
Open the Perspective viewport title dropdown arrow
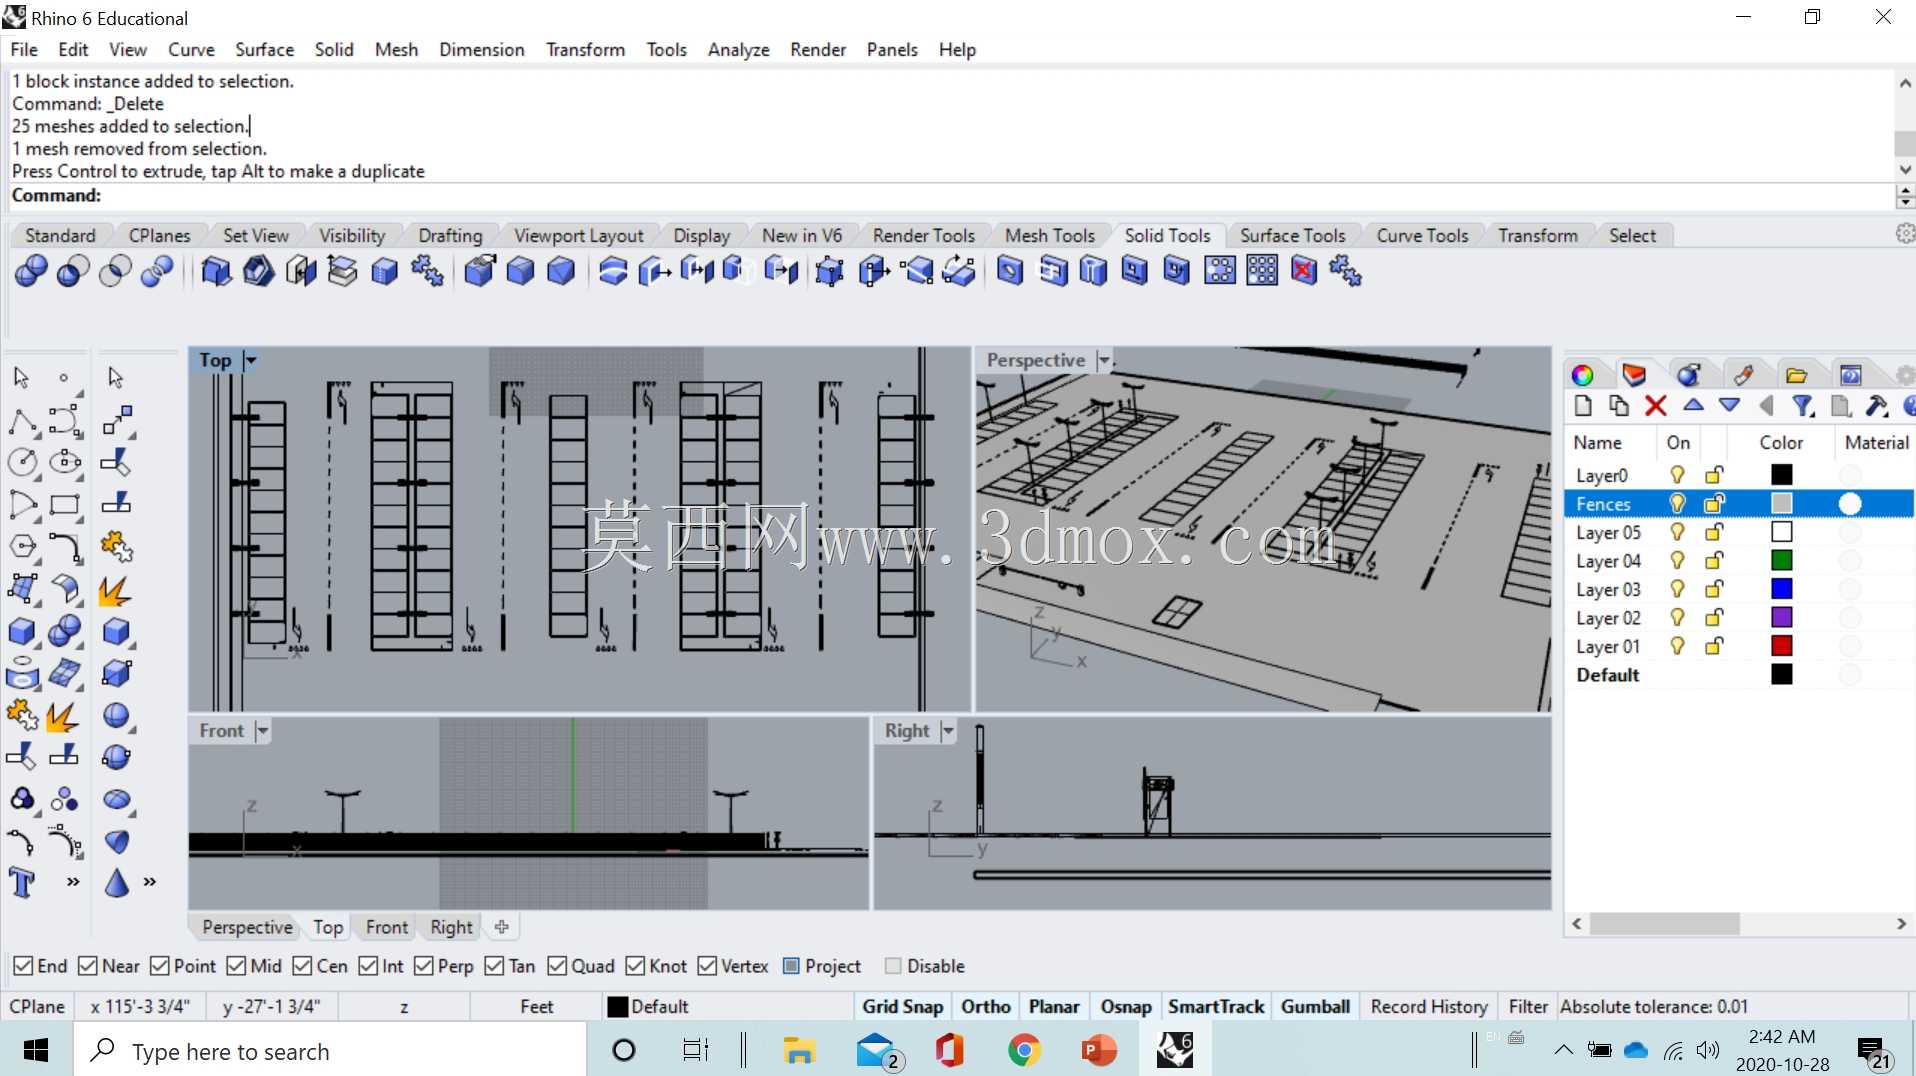(x=1104, y=360)
